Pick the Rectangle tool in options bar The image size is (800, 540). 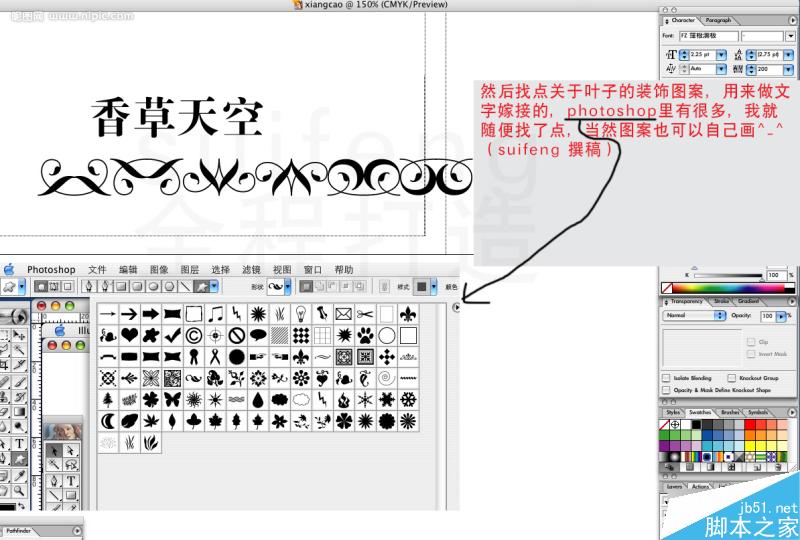pos(120,286)
